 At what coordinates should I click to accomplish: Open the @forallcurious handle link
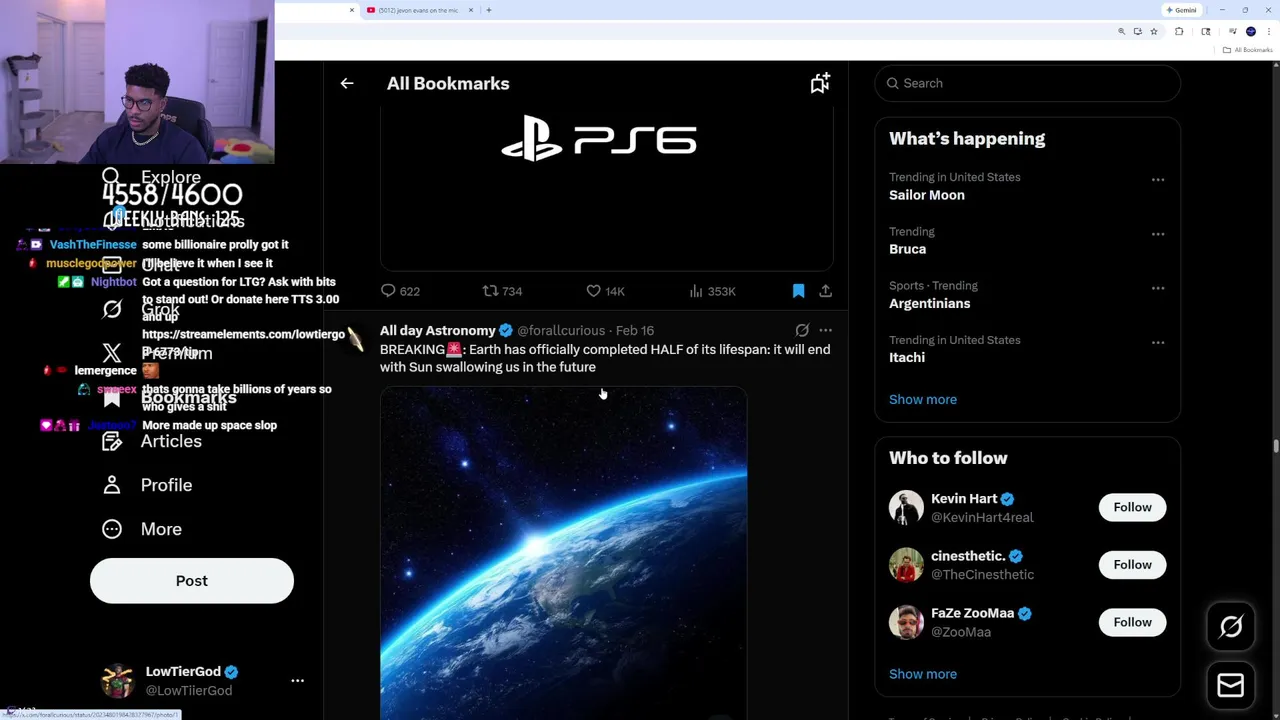pos(561,330)
